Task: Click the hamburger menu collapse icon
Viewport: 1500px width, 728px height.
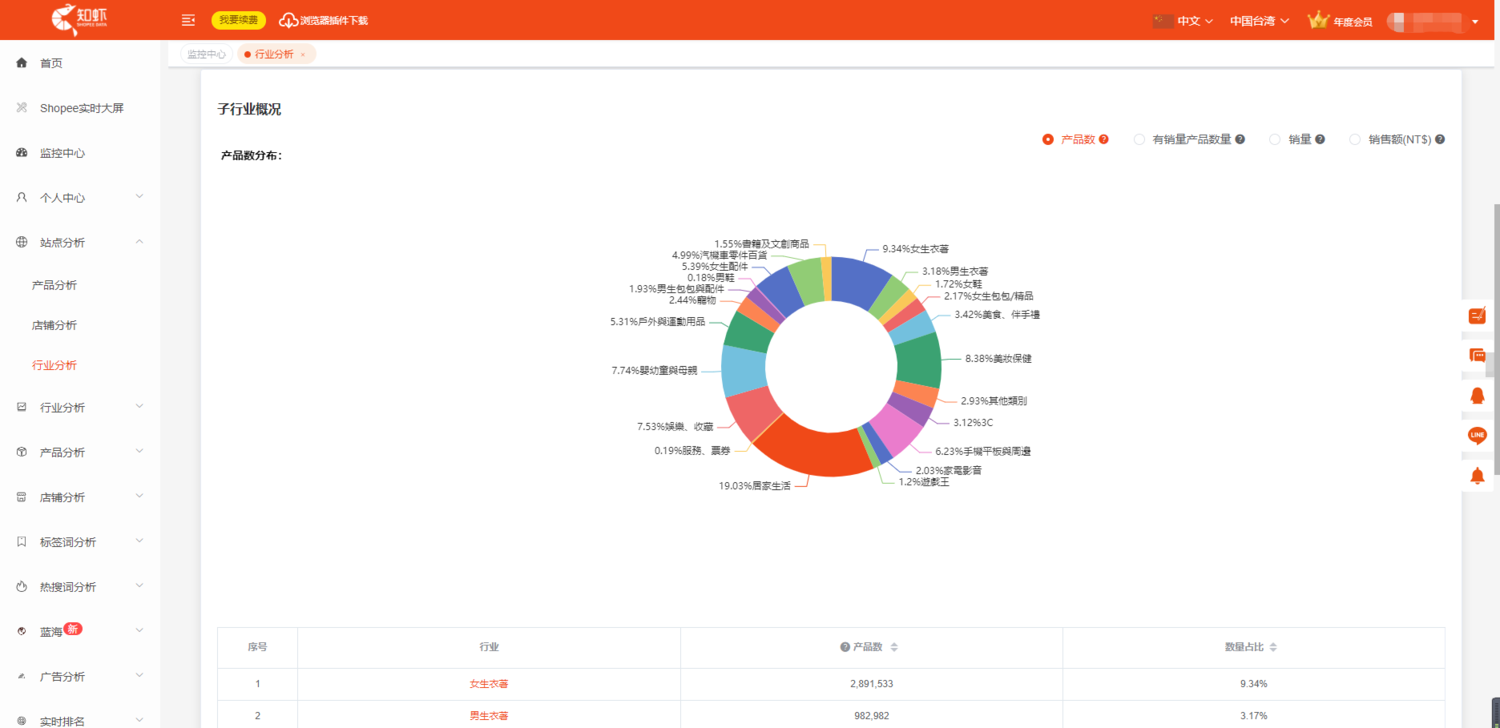Action: coord(188,20)
